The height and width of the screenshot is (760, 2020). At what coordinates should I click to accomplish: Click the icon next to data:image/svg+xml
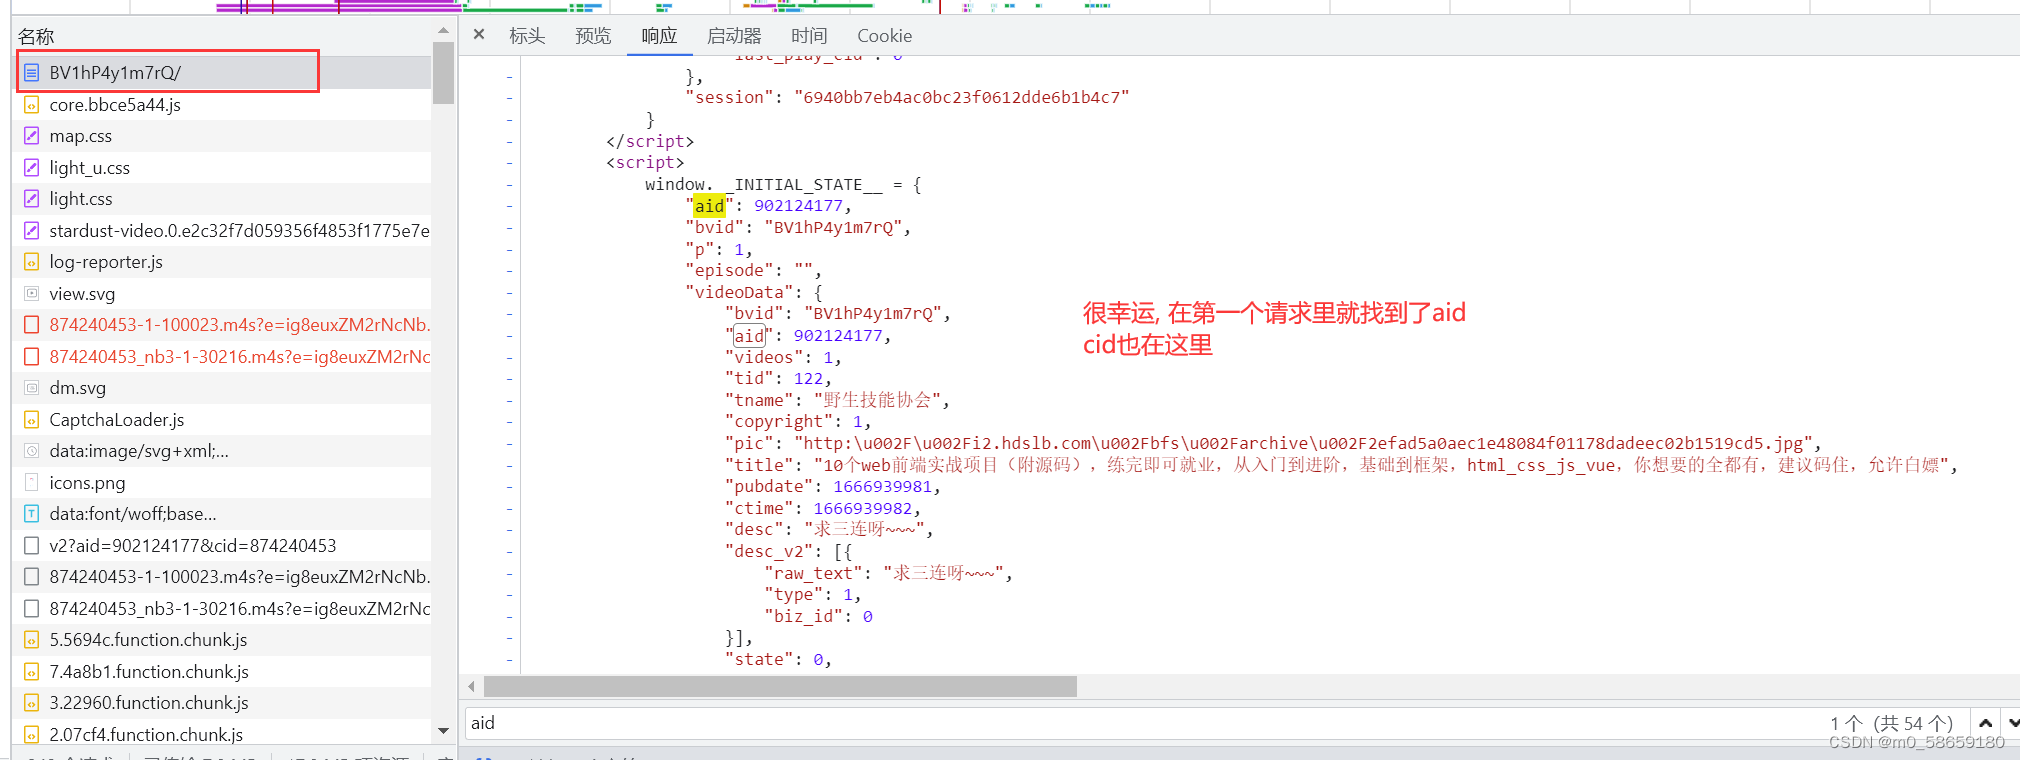click(31, 451)
